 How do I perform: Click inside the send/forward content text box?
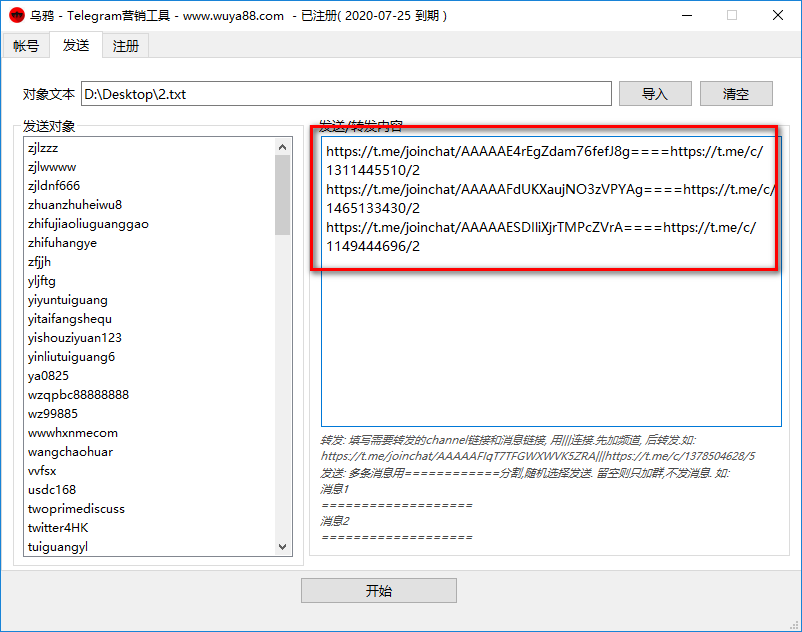[551, 281]
